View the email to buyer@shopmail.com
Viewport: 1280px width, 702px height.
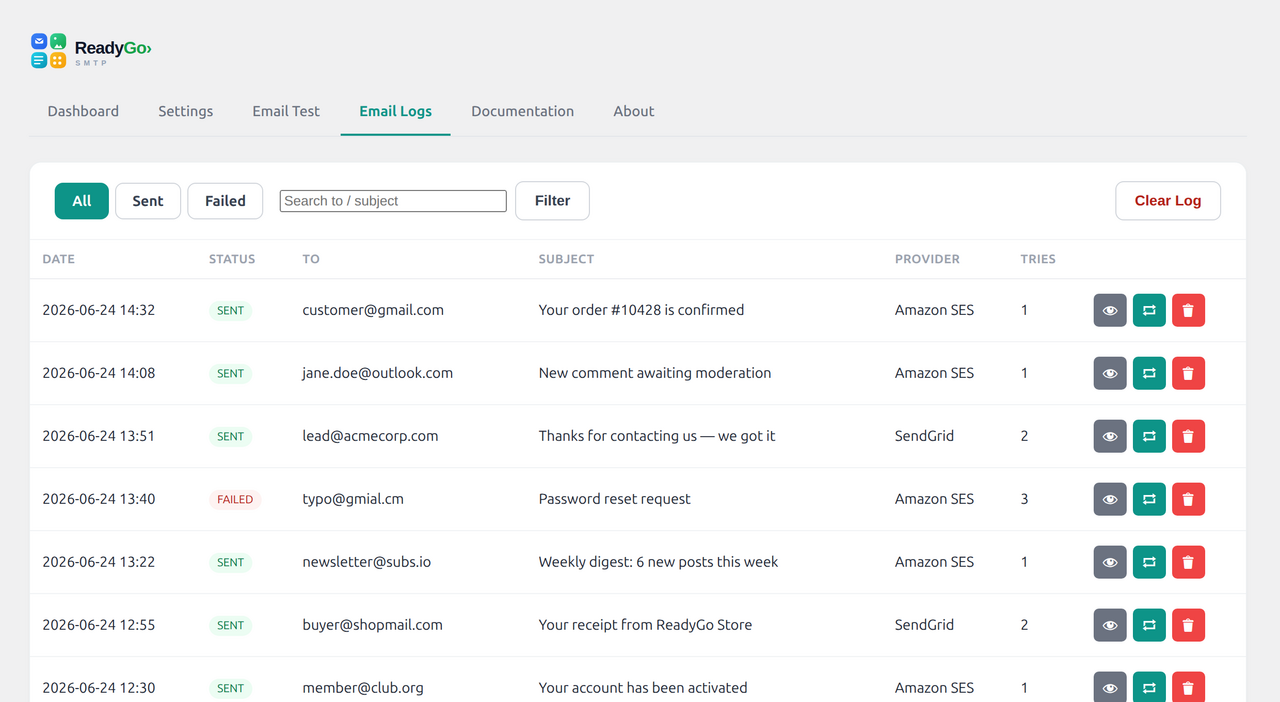[x=1110, y=625]
